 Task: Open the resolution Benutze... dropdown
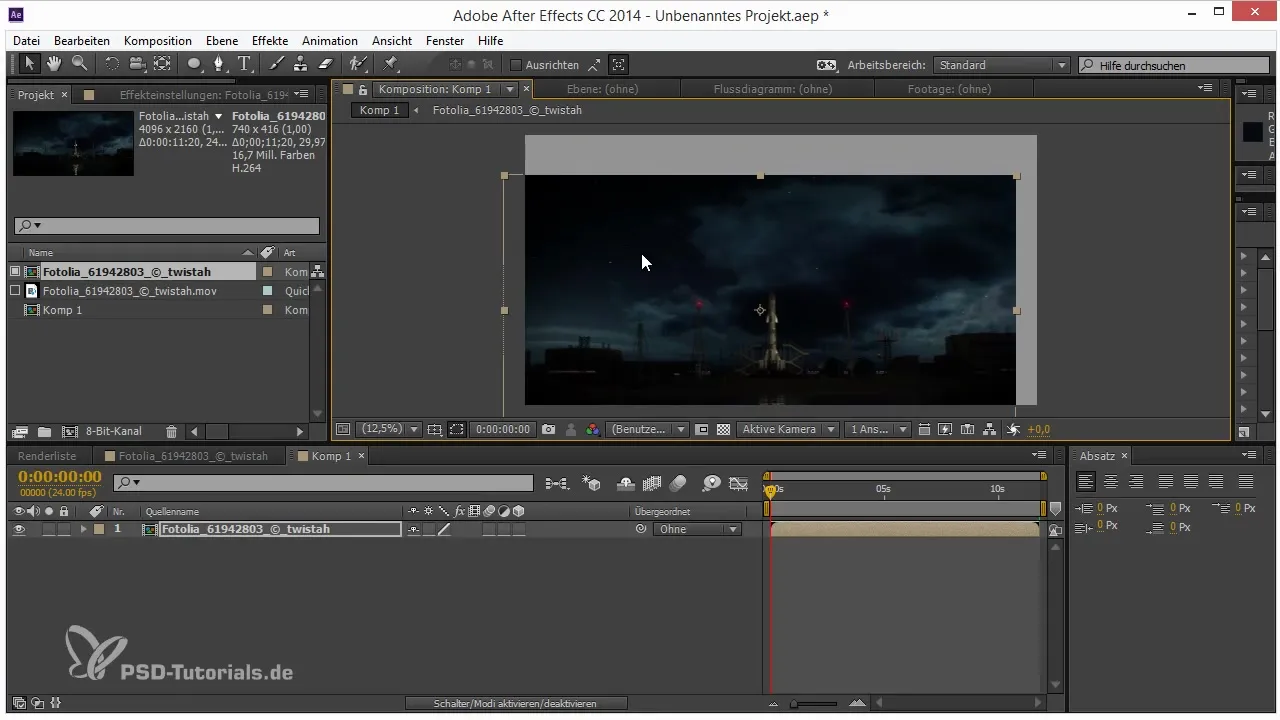[647, 429]
